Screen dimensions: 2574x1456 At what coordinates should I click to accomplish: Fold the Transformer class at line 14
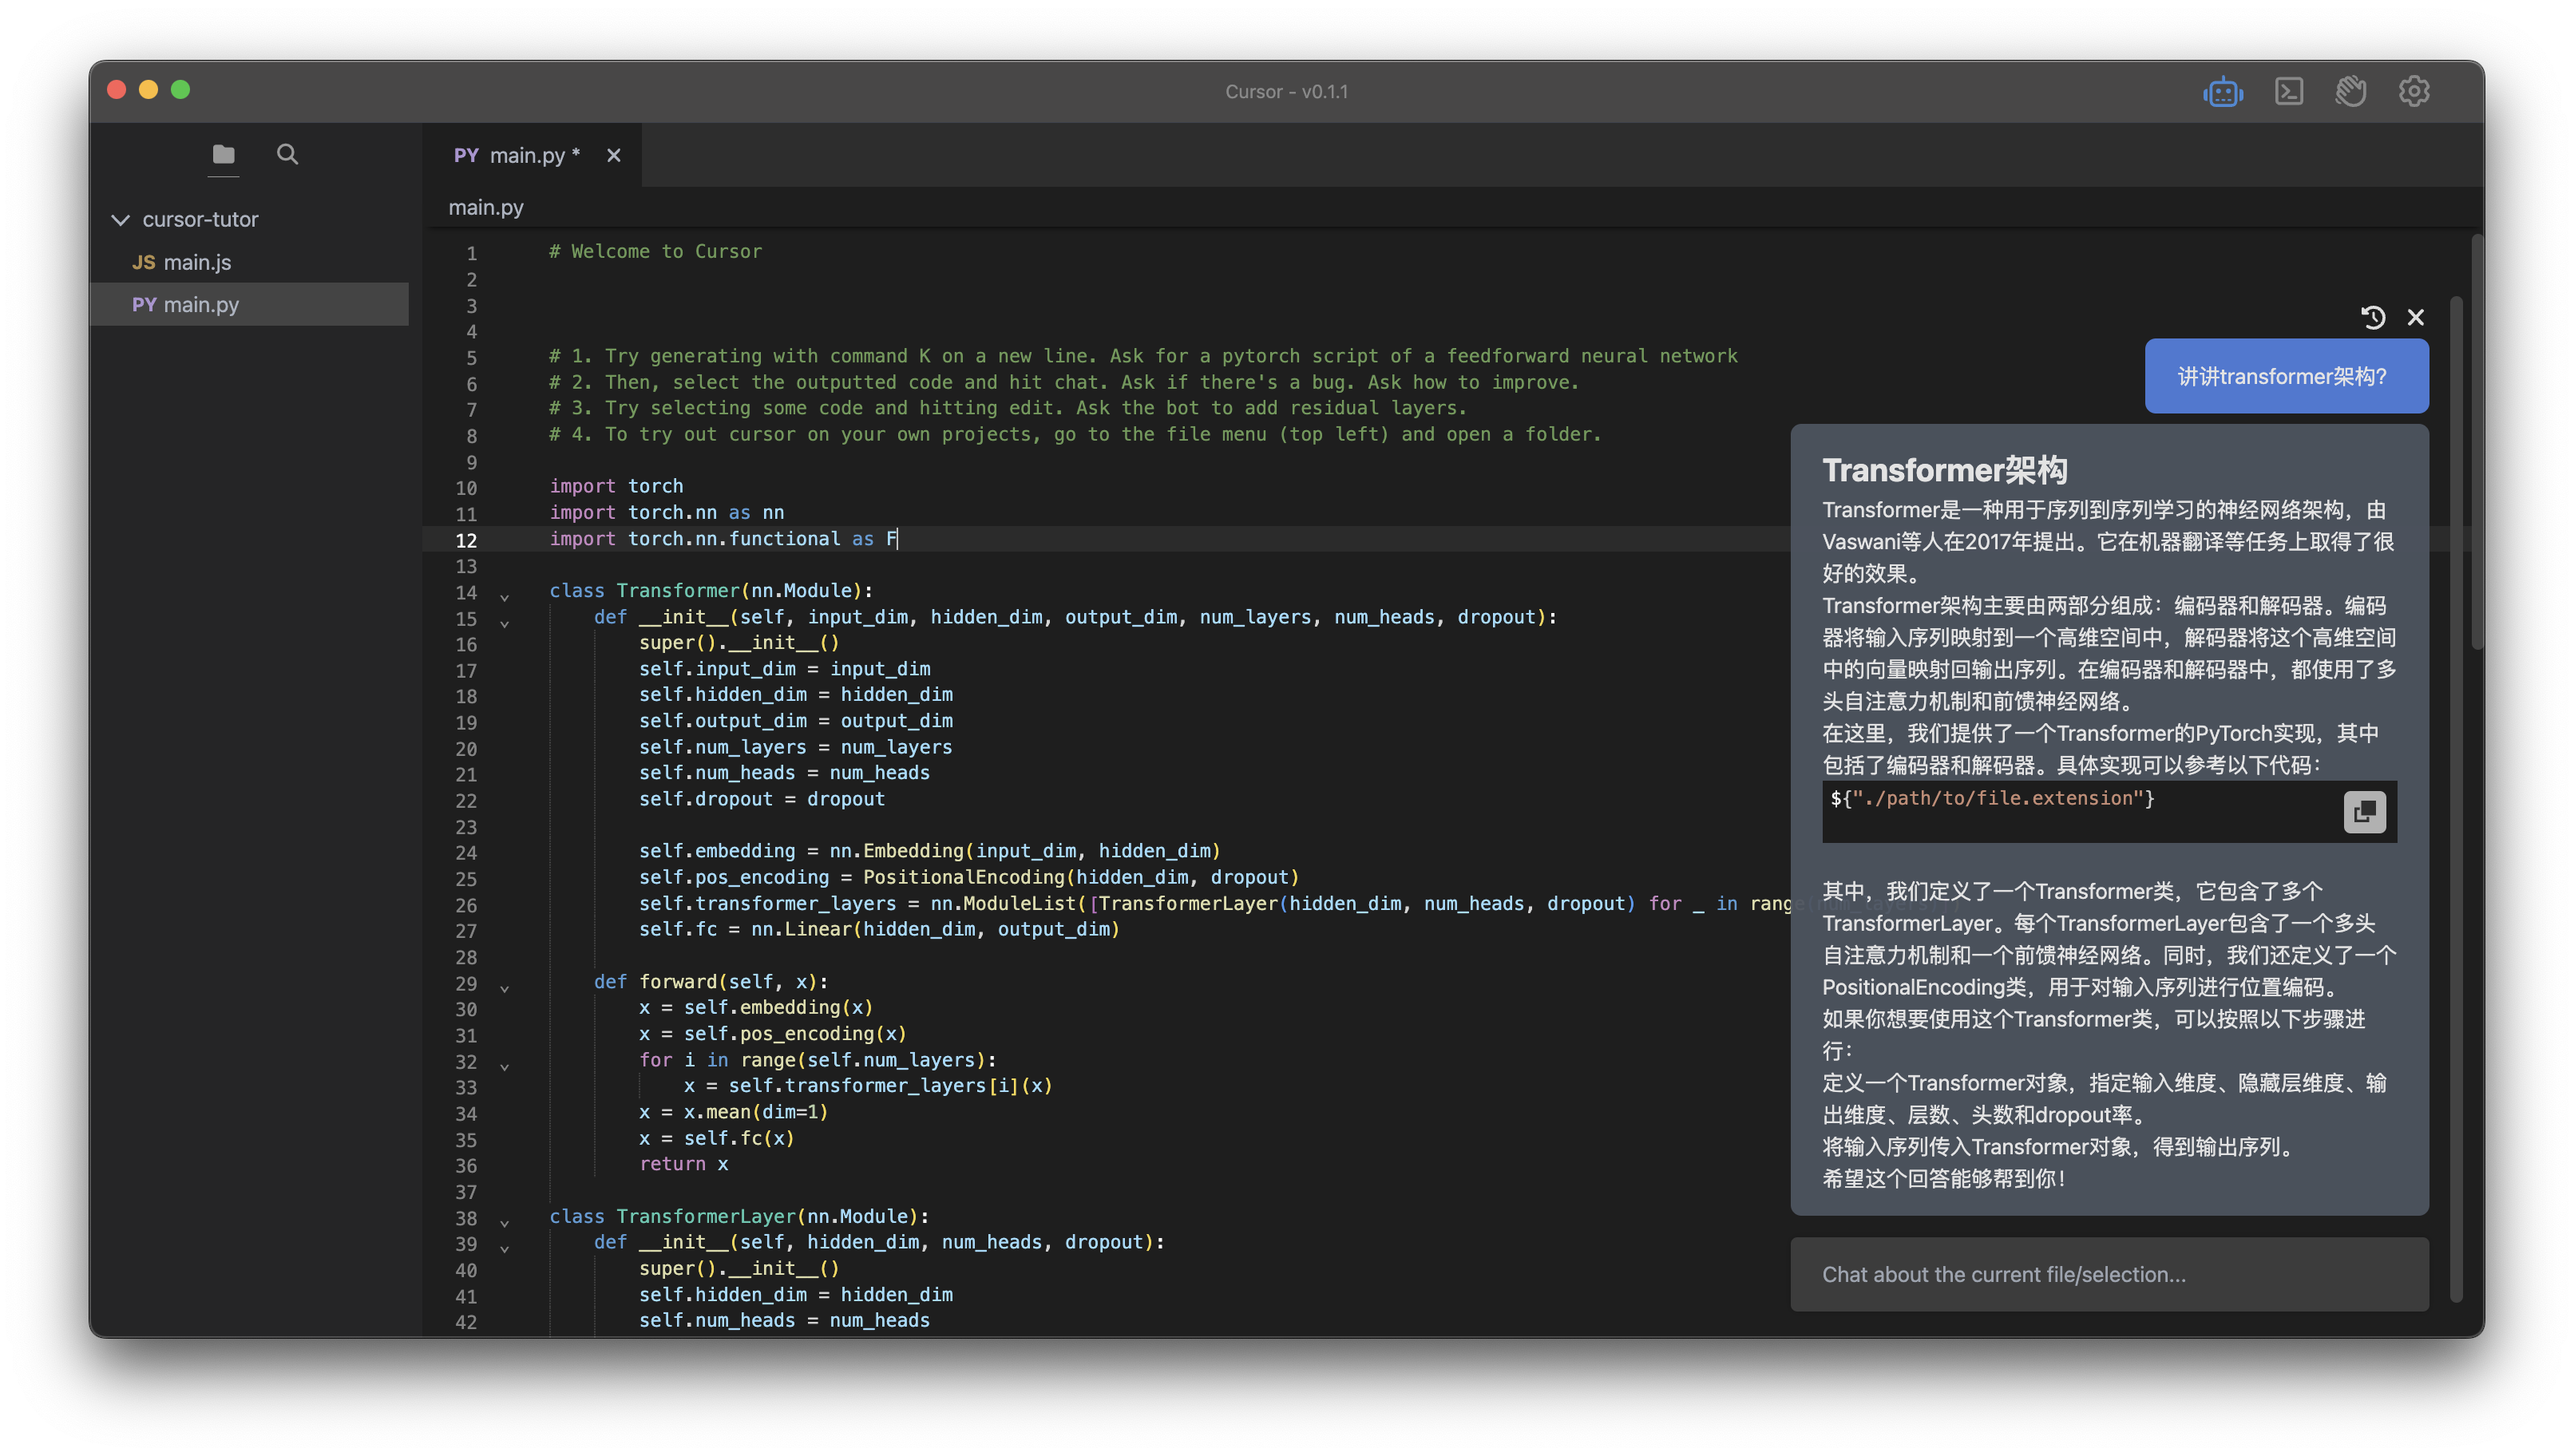click(x=505, y=598)
